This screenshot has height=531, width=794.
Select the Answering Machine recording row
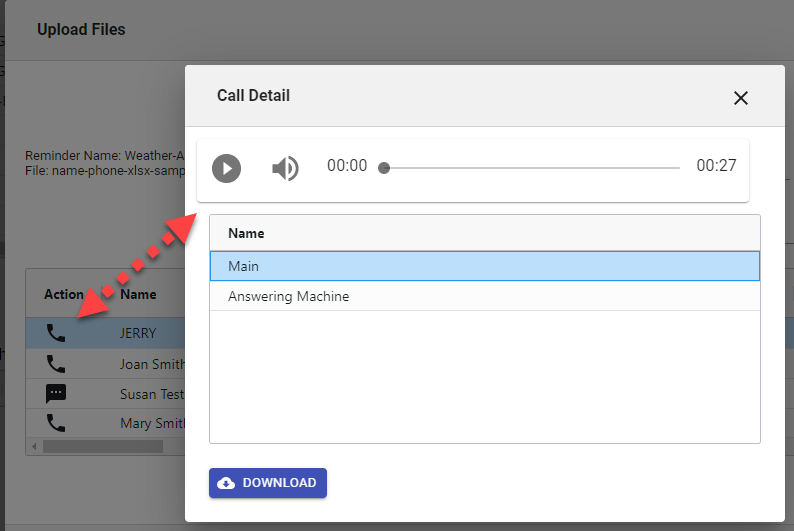[x=484, y=296]
